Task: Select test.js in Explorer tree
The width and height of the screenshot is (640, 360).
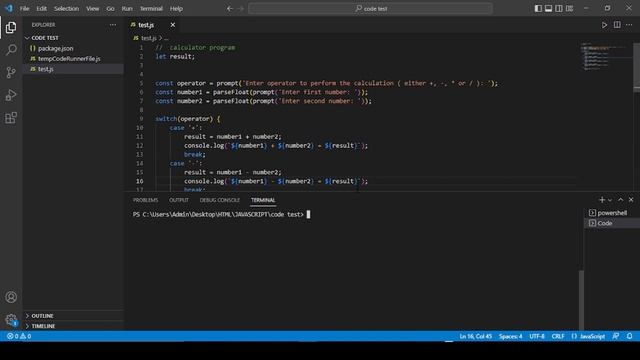Action: [x=73, y=69]
